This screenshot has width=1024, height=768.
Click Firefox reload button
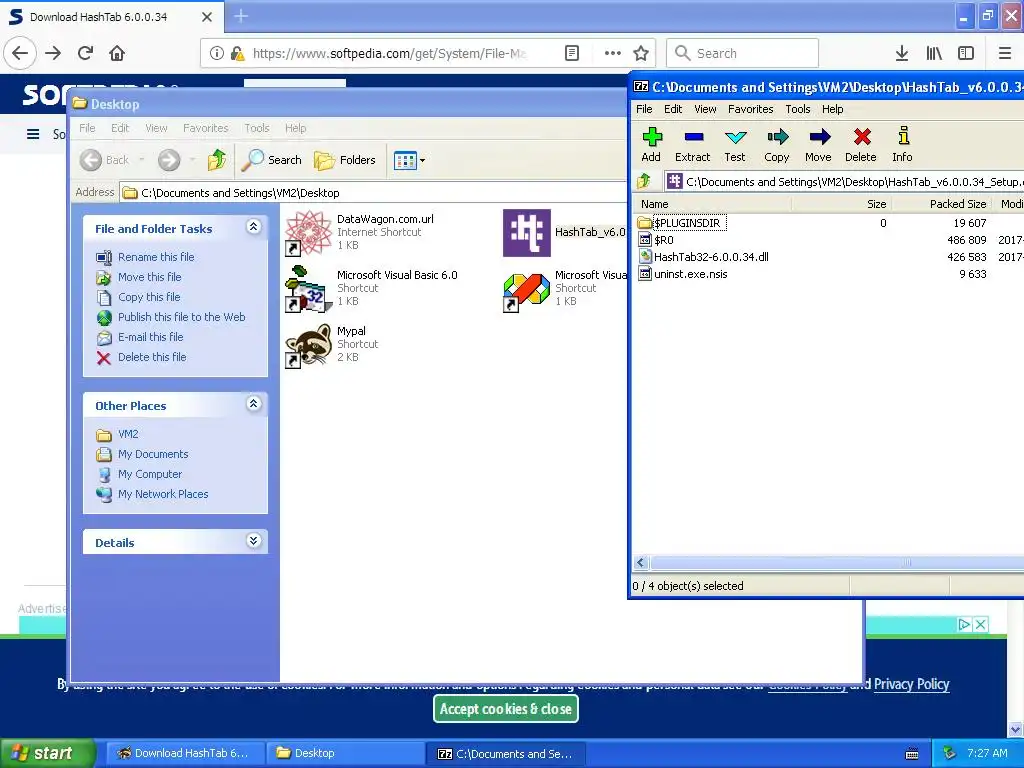coord(86,53)
